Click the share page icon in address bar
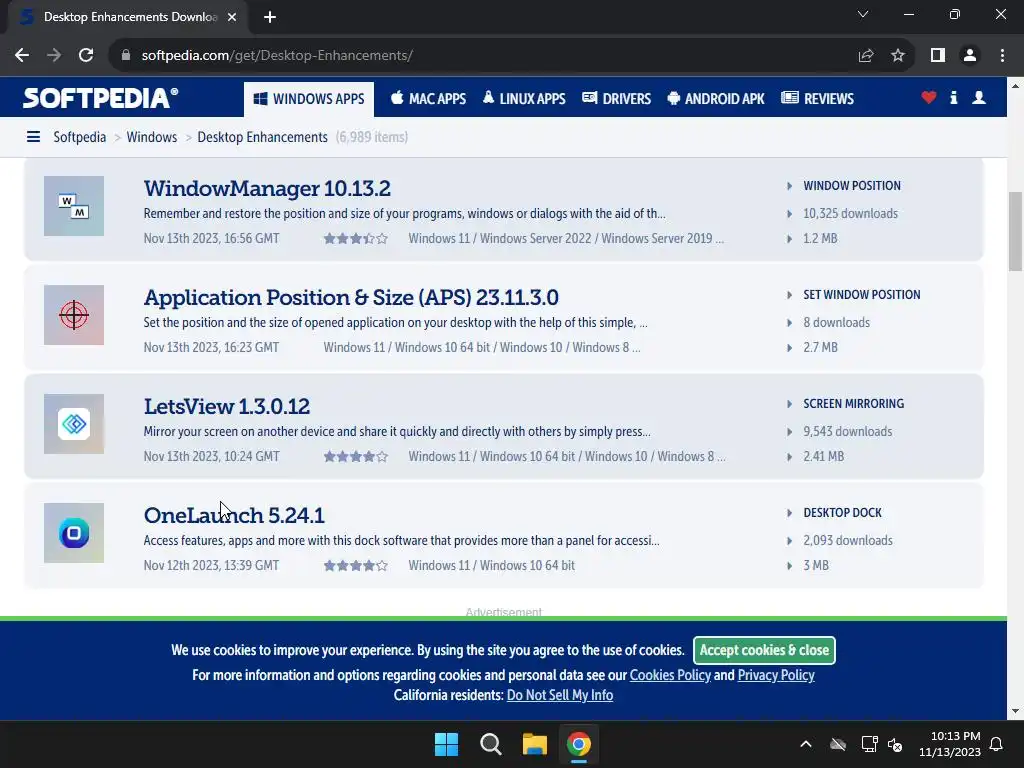This screenshot has width=1024, height=768. 866,56
